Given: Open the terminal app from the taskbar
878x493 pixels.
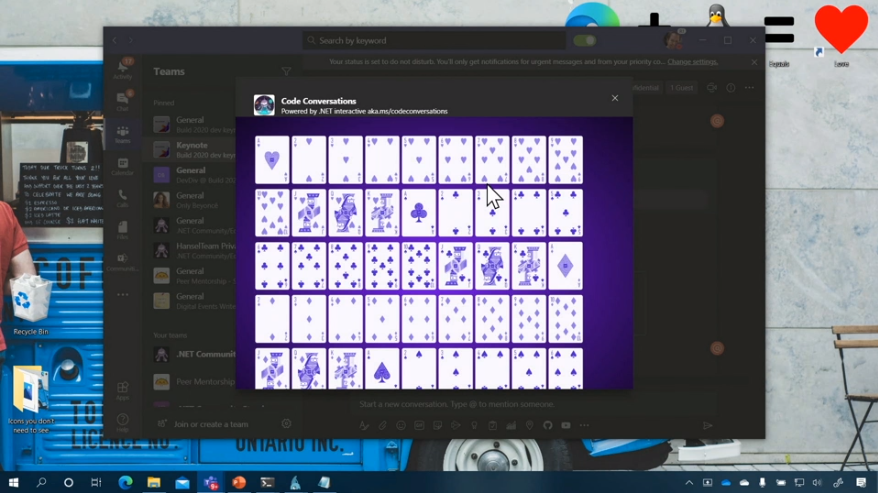Looking at the screenshot, I should click(267, 482).
